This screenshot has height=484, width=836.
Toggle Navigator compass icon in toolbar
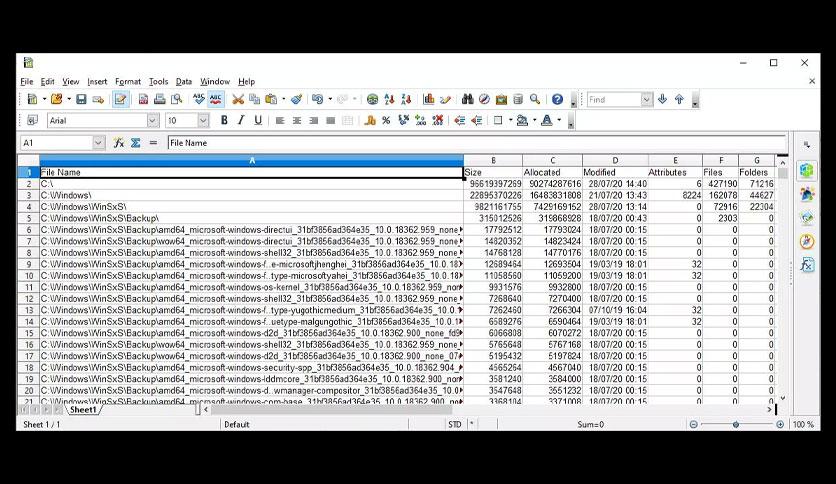point(484,99)
